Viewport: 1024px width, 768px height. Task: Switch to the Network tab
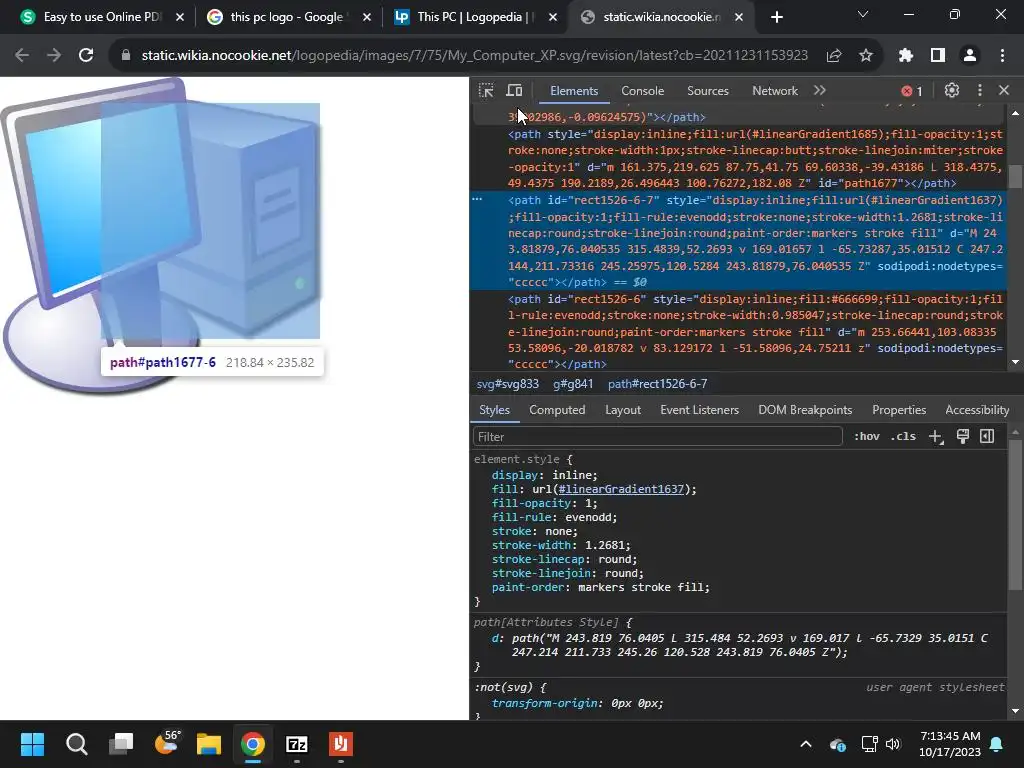coord(775,91)
